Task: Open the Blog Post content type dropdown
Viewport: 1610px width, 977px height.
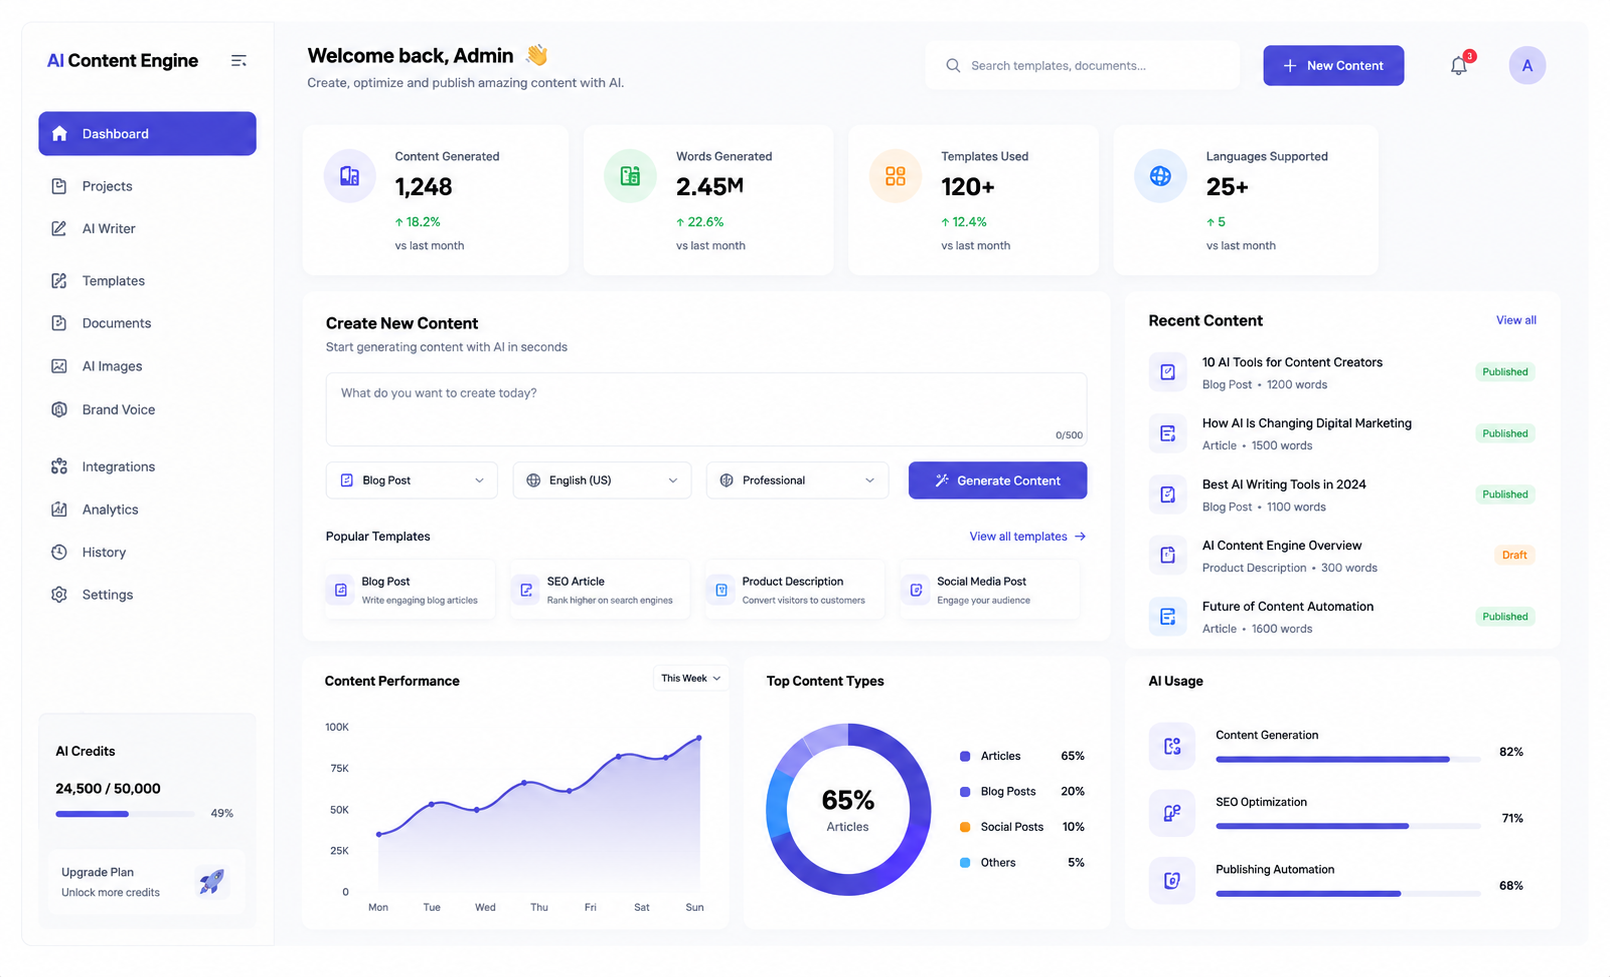Action: 412,481
